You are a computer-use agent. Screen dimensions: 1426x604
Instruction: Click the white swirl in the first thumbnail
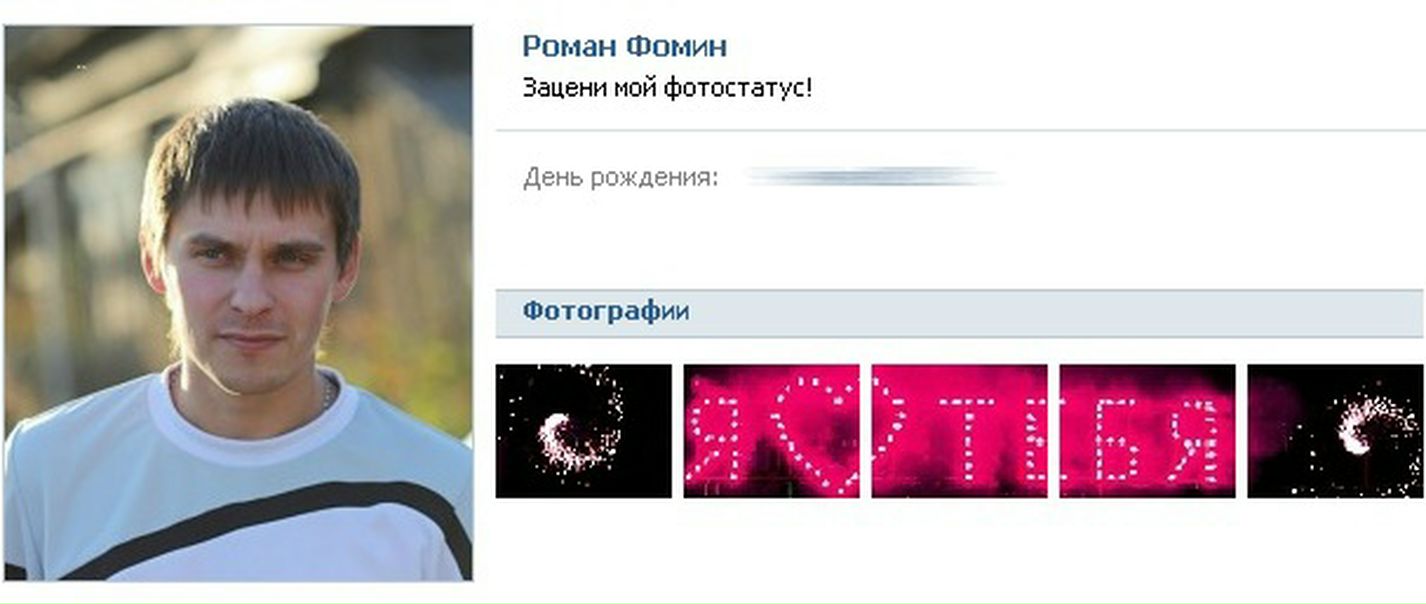coord(566,440)
